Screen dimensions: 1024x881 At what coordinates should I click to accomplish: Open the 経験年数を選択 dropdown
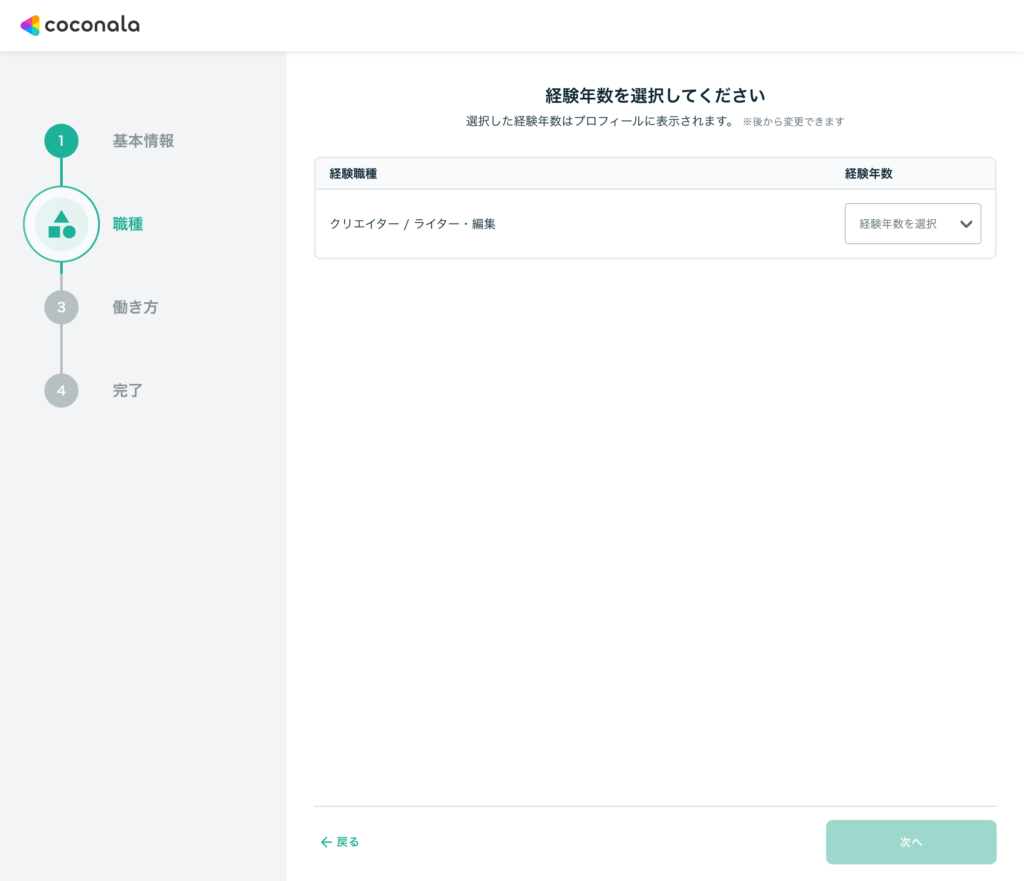point(899,224)
